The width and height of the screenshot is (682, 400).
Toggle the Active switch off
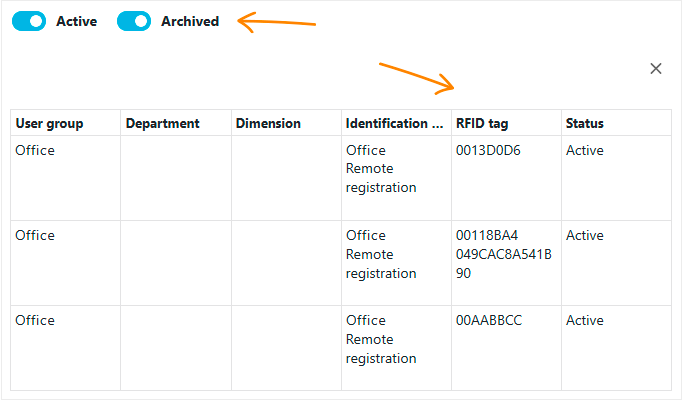[x=29, y=21]
